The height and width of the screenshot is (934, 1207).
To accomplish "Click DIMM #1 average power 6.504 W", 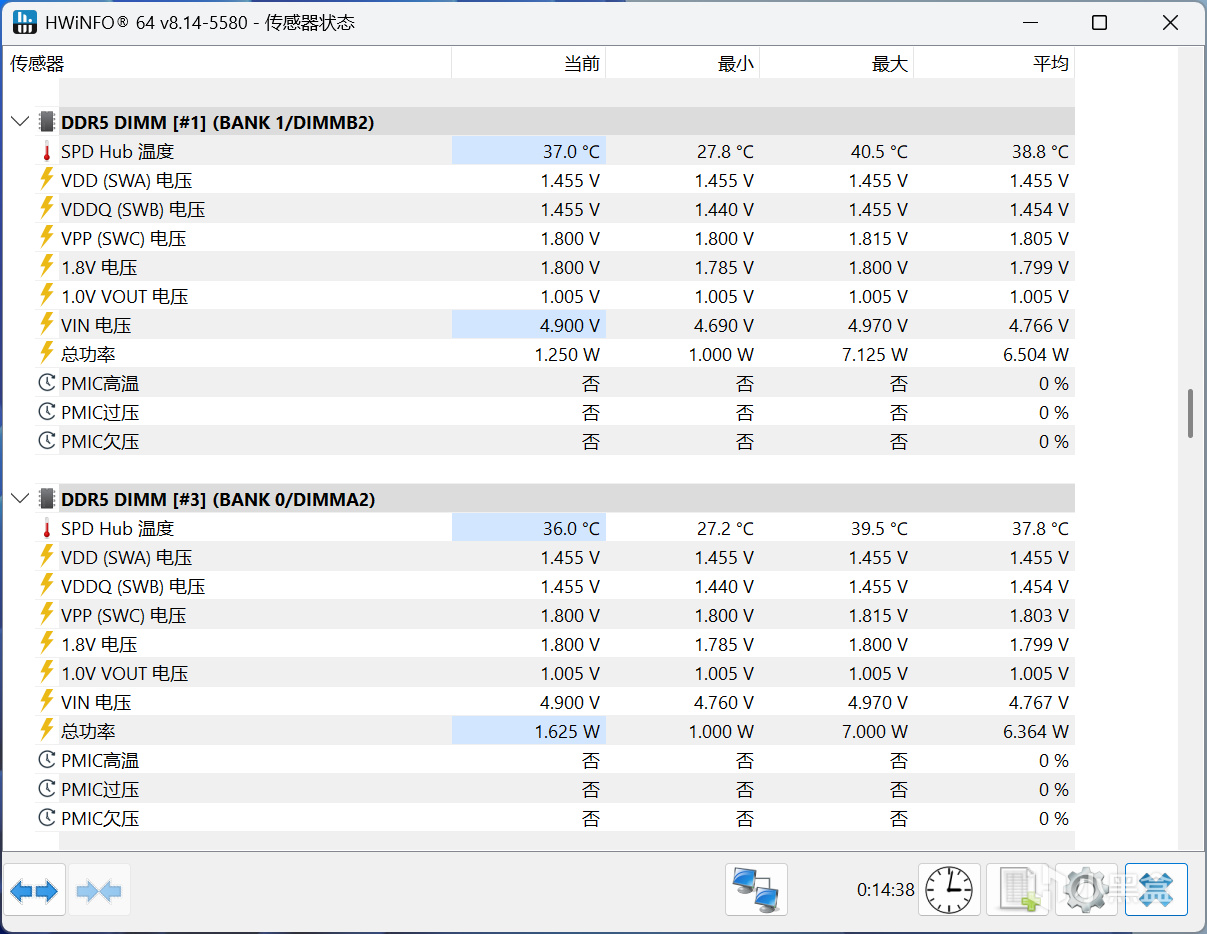I will click(1036, 354).
